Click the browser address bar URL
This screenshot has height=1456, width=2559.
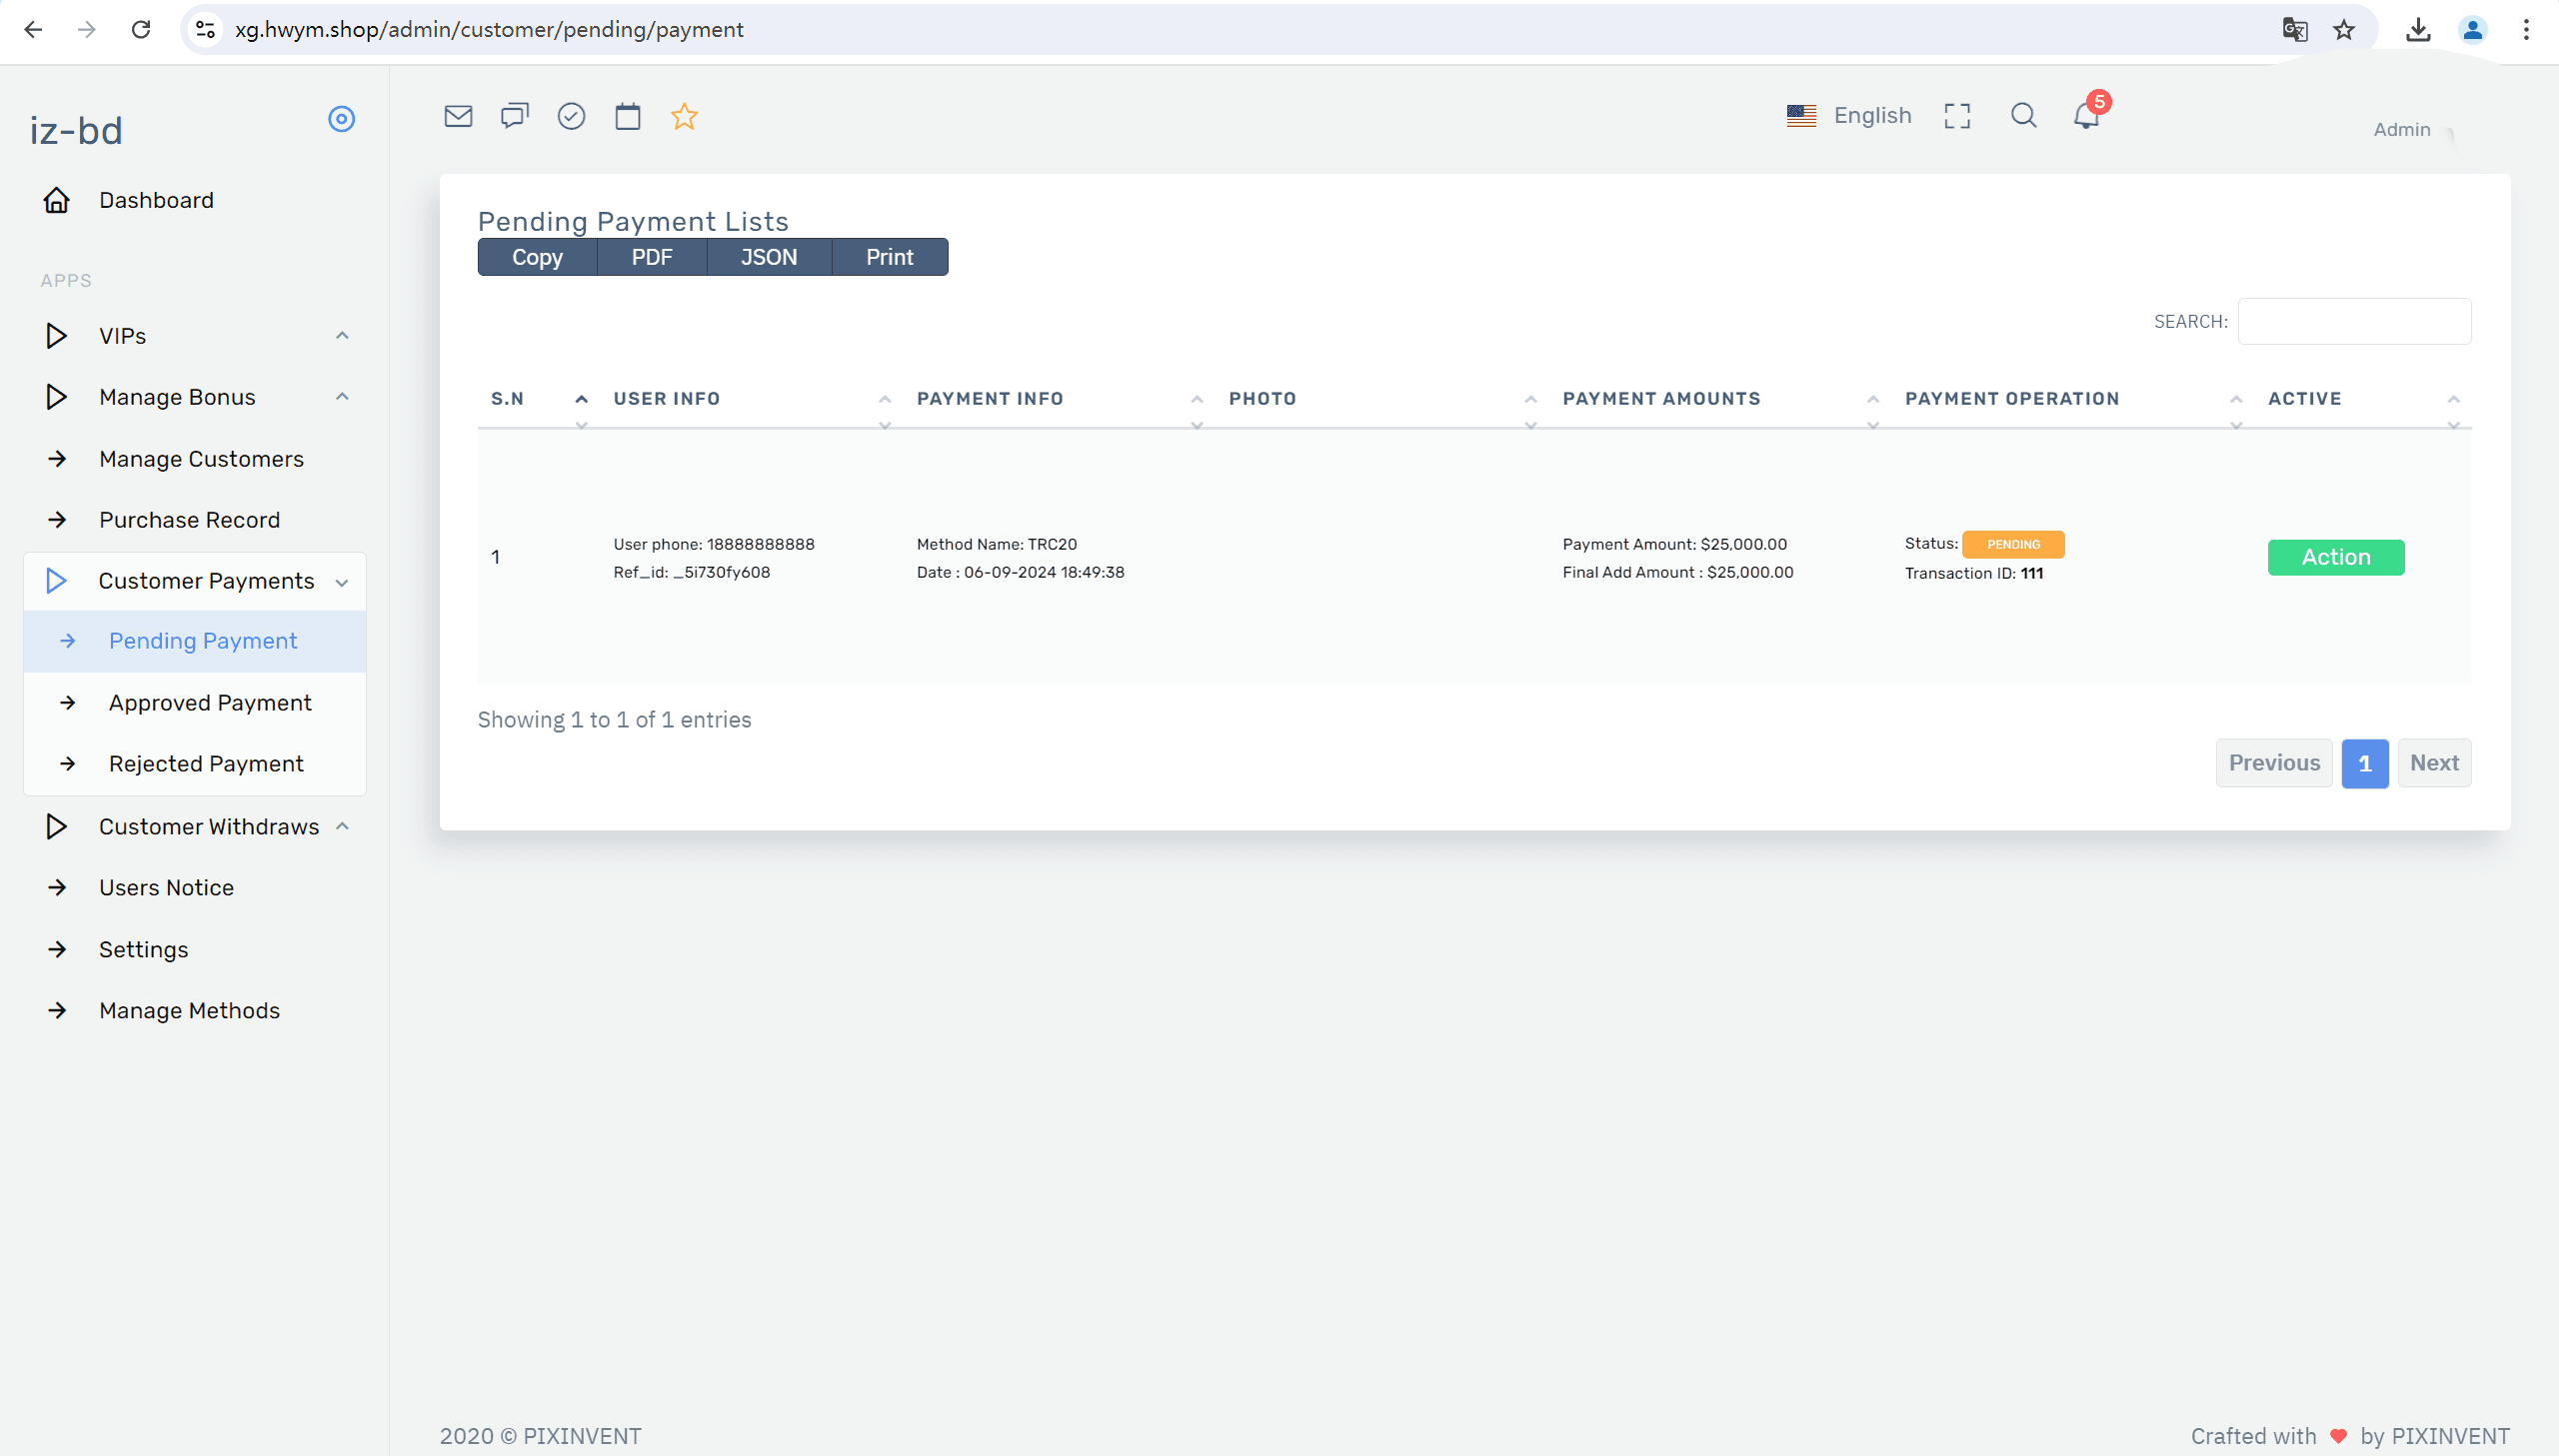click(489, 30)
